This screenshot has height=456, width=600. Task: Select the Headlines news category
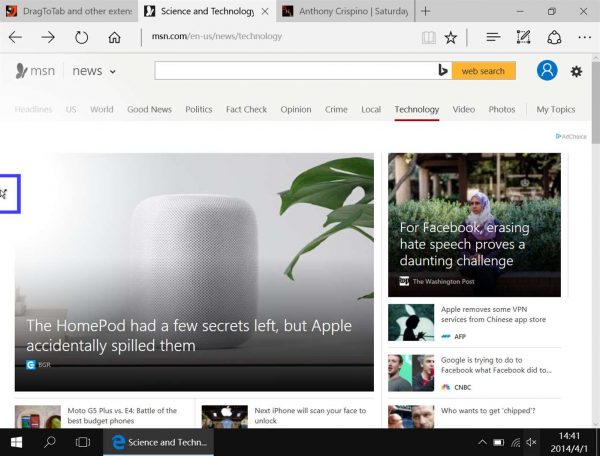coord(33,109)
